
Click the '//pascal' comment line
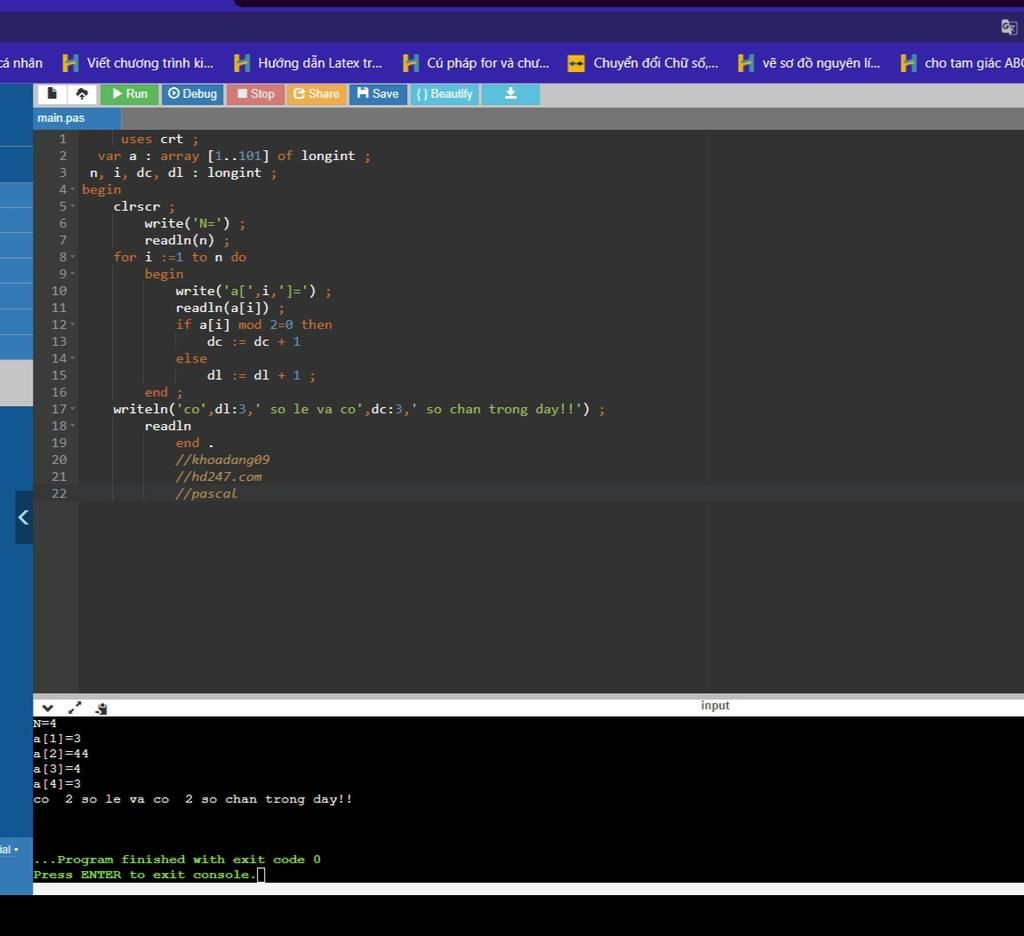pyautogui.click(x=206, y=494)
